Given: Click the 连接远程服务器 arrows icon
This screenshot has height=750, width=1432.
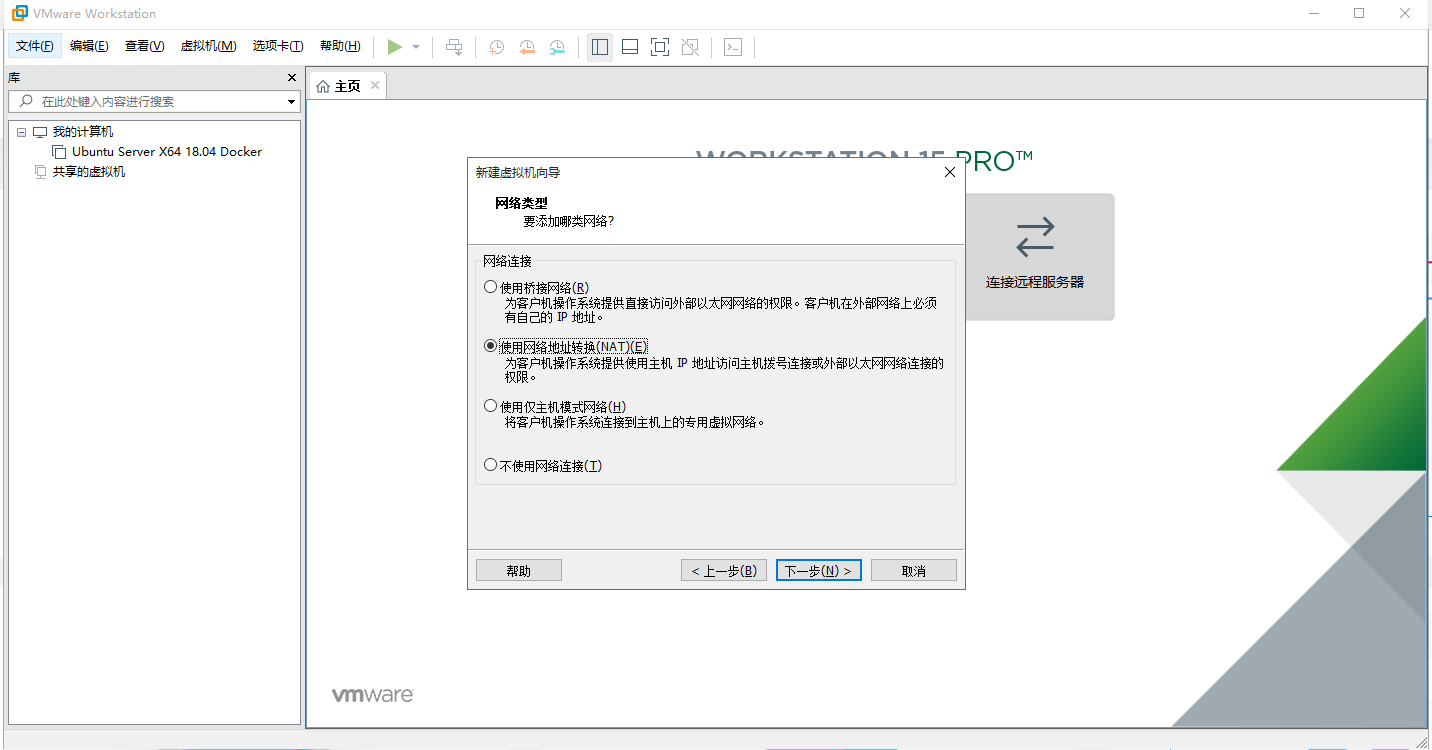Looking at the screenshot, I should point(1035,237).
